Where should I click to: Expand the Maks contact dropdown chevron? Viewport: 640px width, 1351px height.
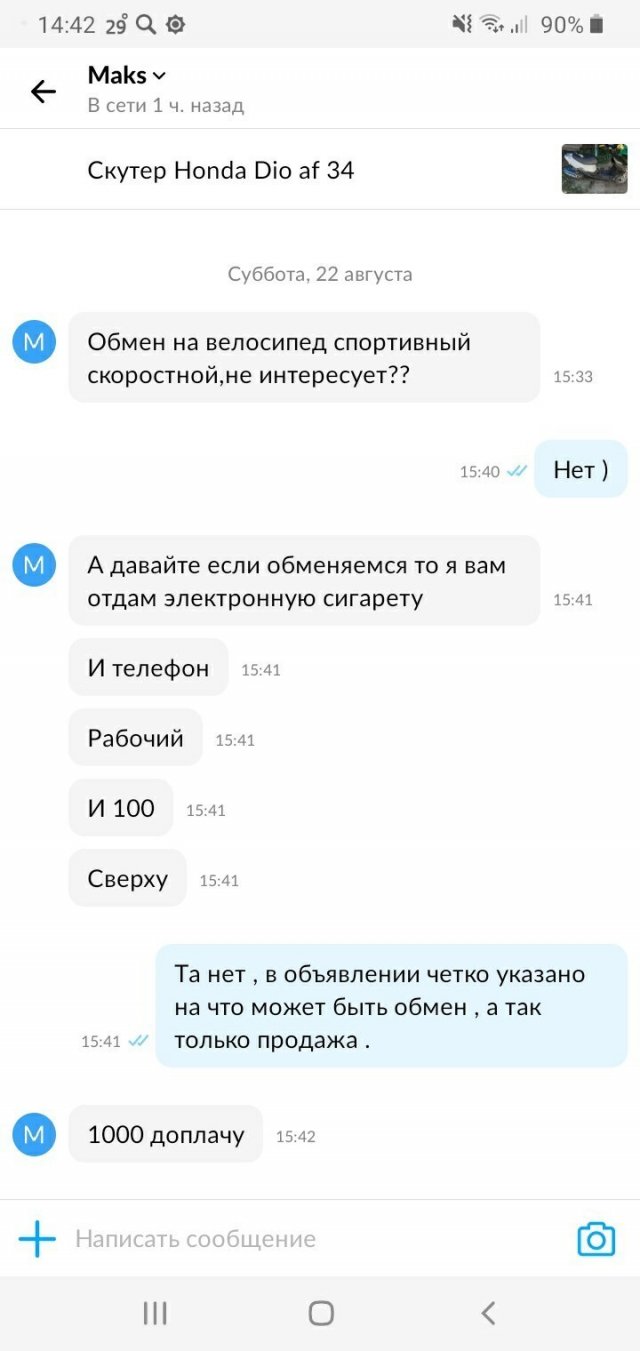click(160, 76)
